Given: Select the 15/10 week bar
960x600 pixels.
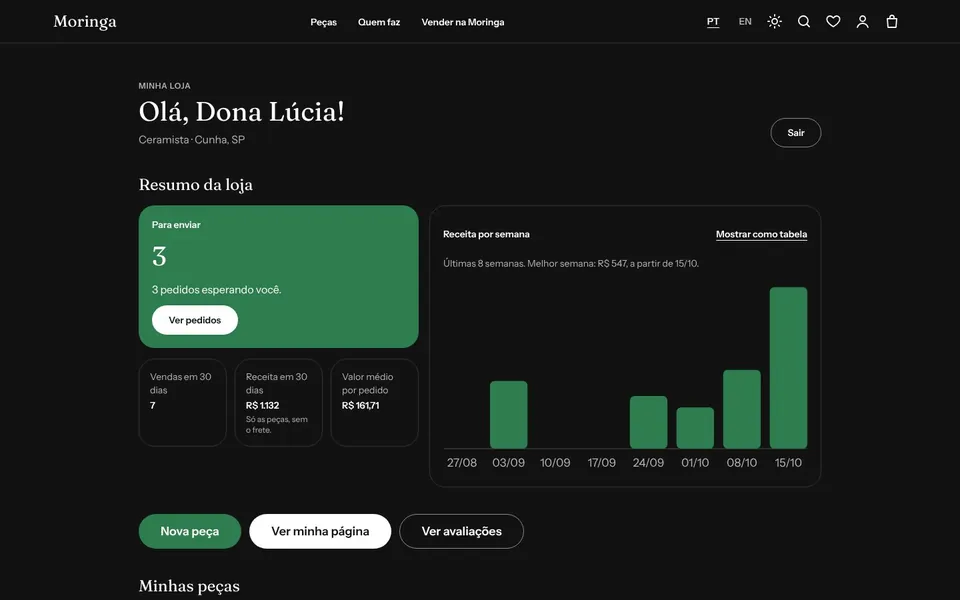Looking at the screenshot, I should coord(788,367).
